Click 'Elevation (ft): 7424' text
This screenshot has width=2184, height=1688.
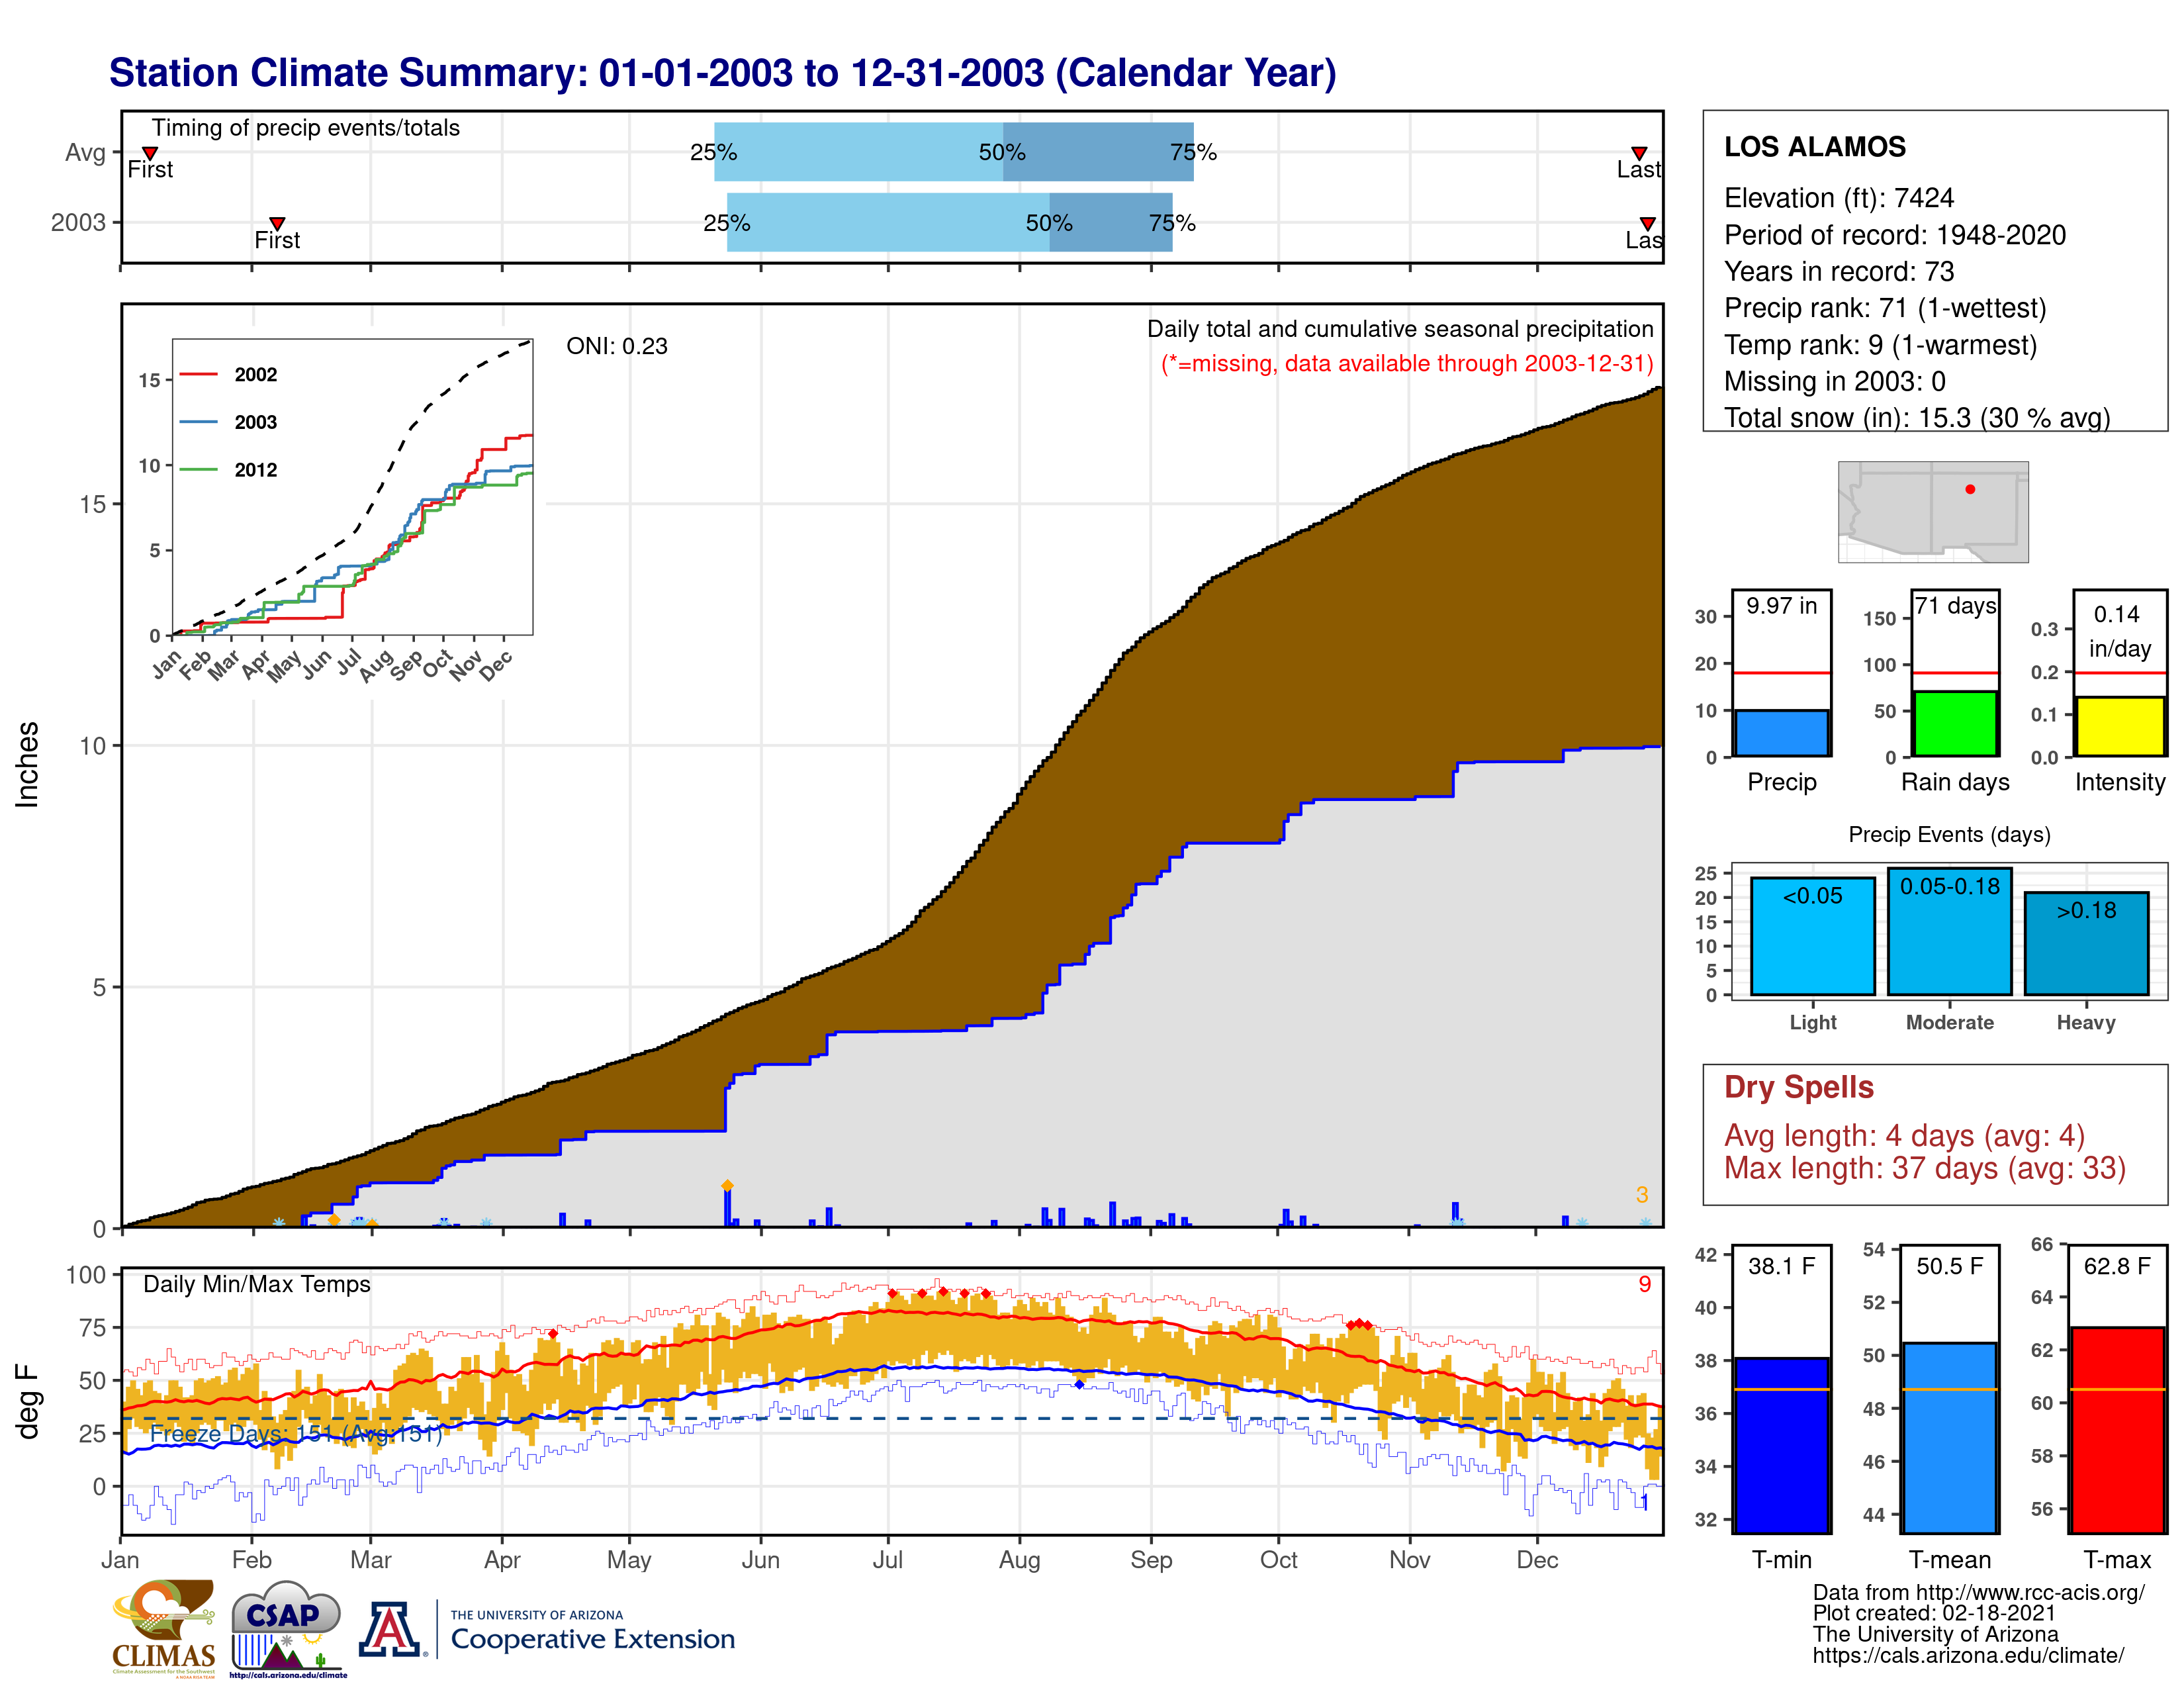1839,198
